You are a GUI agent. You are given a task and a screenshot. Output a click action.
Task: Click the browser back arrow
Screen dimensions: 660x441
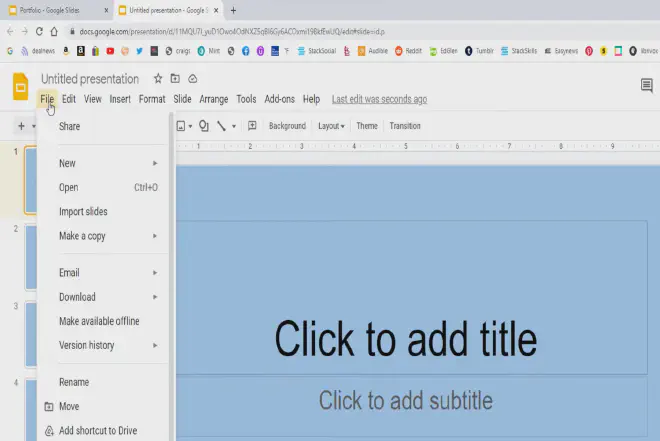coord(10,32)
